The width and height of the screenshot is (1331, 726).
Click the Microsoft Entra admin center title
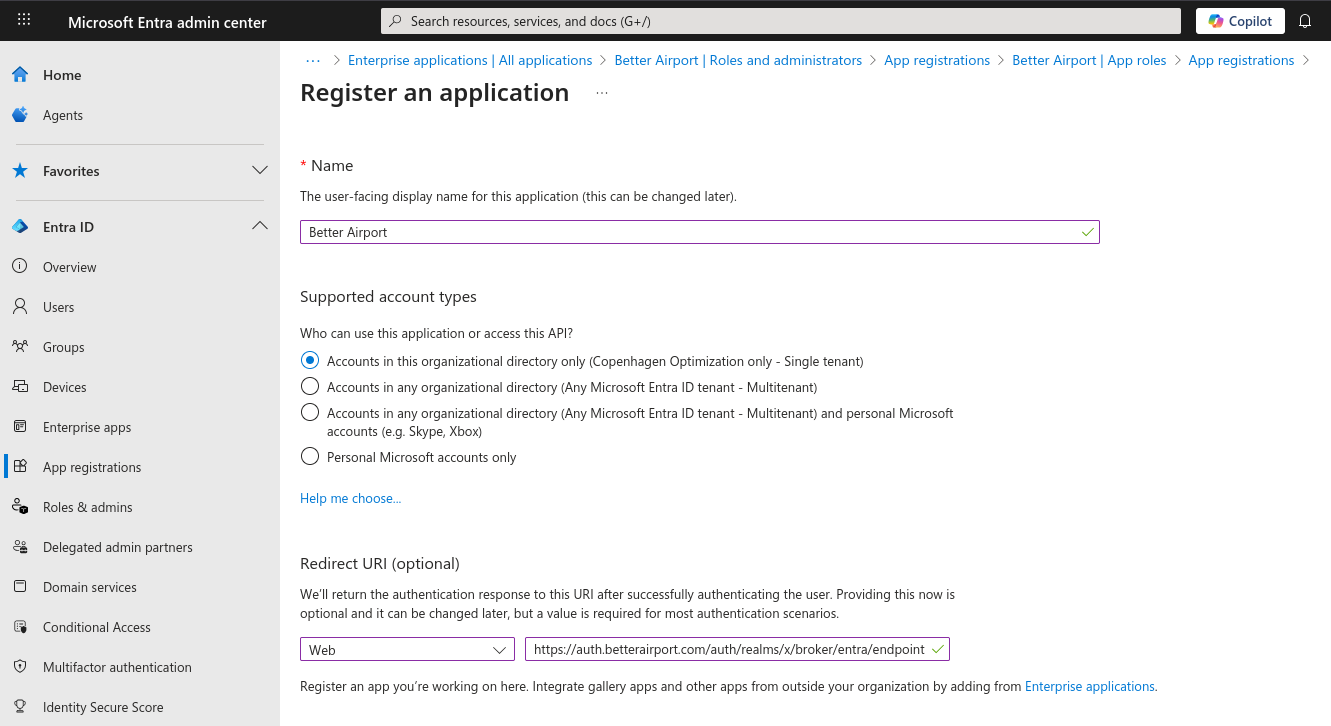point(167,22)
